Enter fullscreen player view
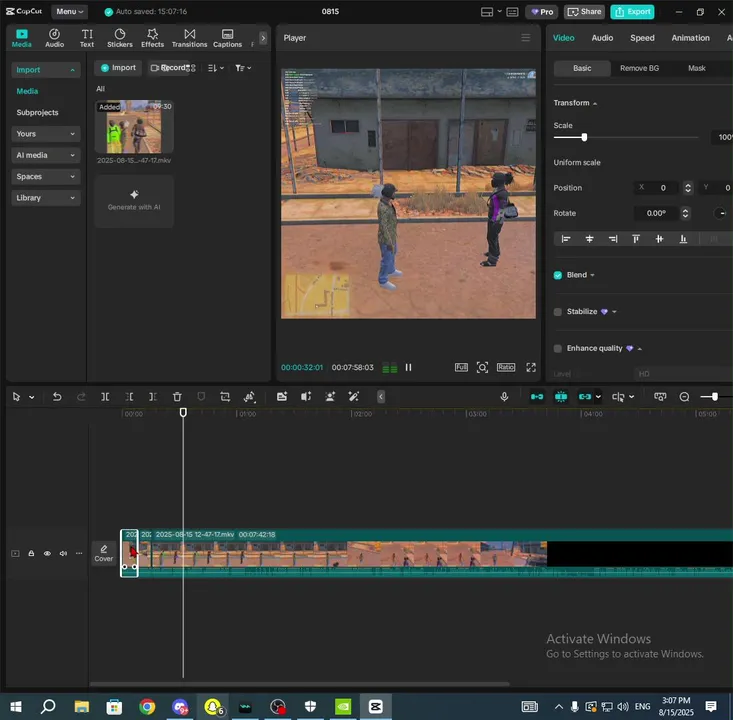Screen dimensions: 733x720 (531, 367)
